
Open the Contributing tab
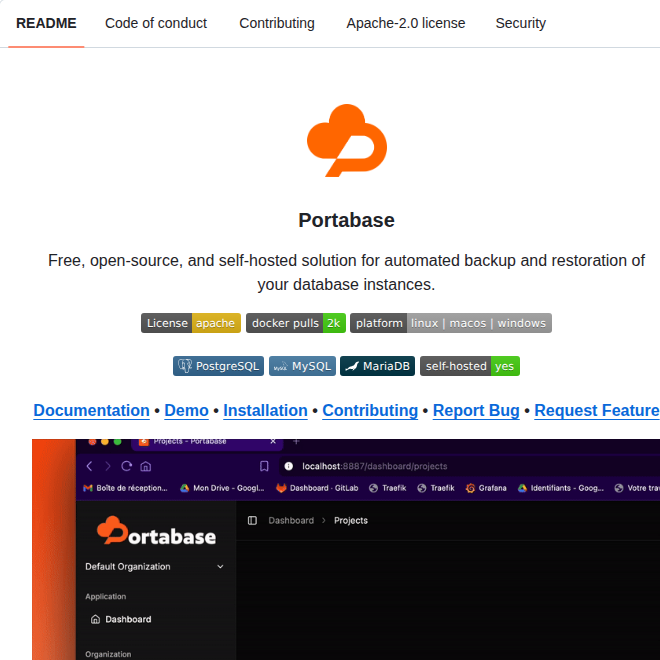pos(277,23)
